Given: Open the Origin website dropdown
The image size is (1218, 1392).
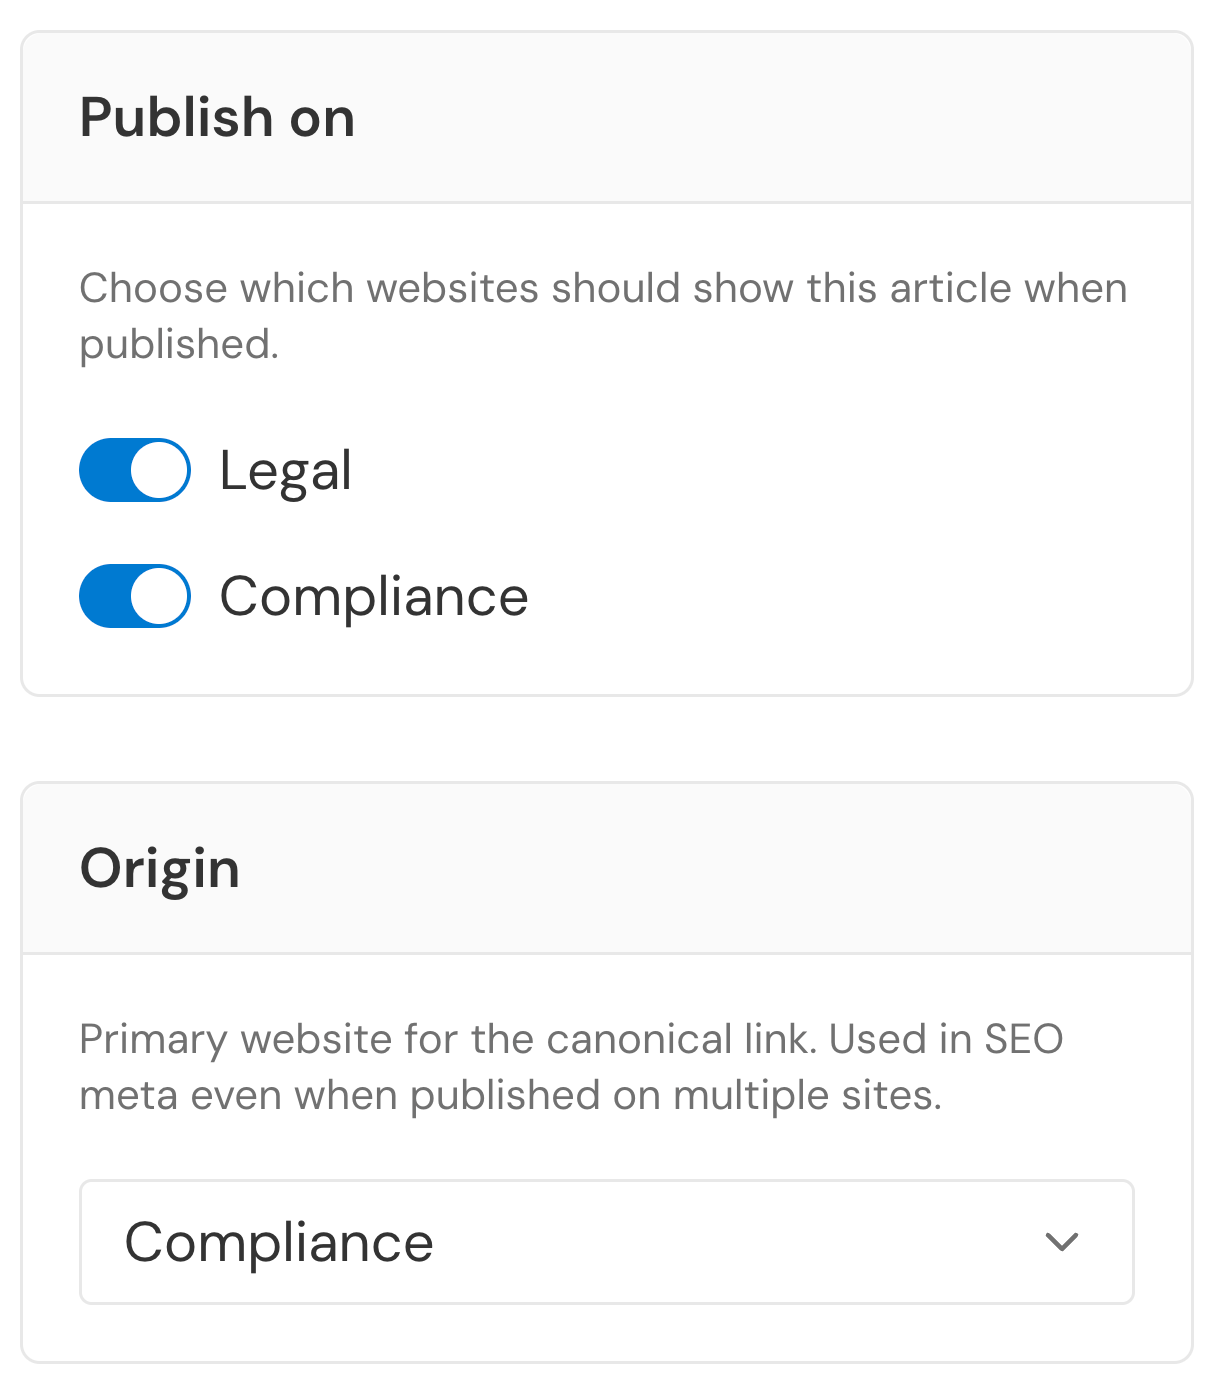Looking at the screenshot, I should (607, 1242).
